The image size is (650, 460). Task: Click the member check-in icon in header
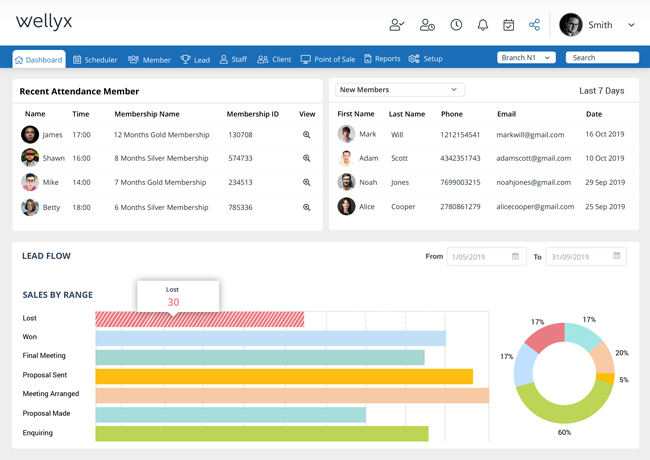[x=397, y=25]
